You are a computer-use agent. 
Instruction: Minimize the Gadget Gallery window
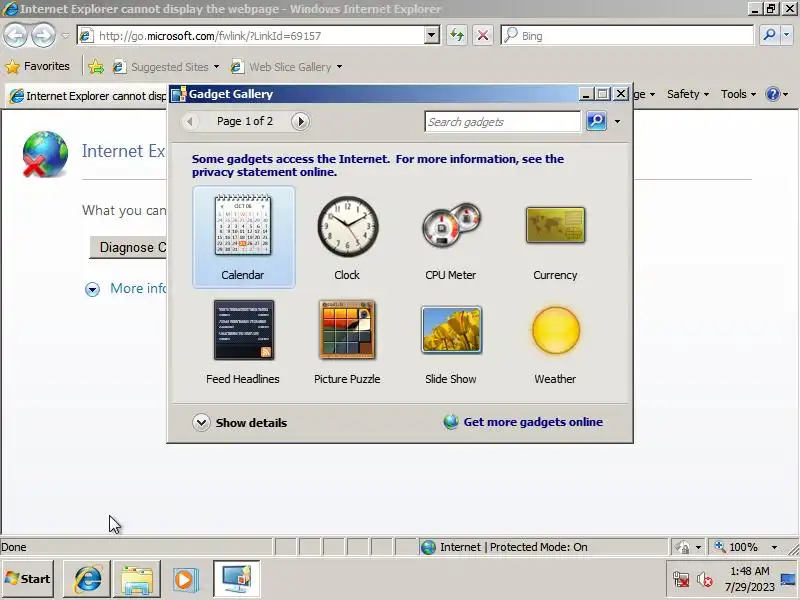coord(586,94)
